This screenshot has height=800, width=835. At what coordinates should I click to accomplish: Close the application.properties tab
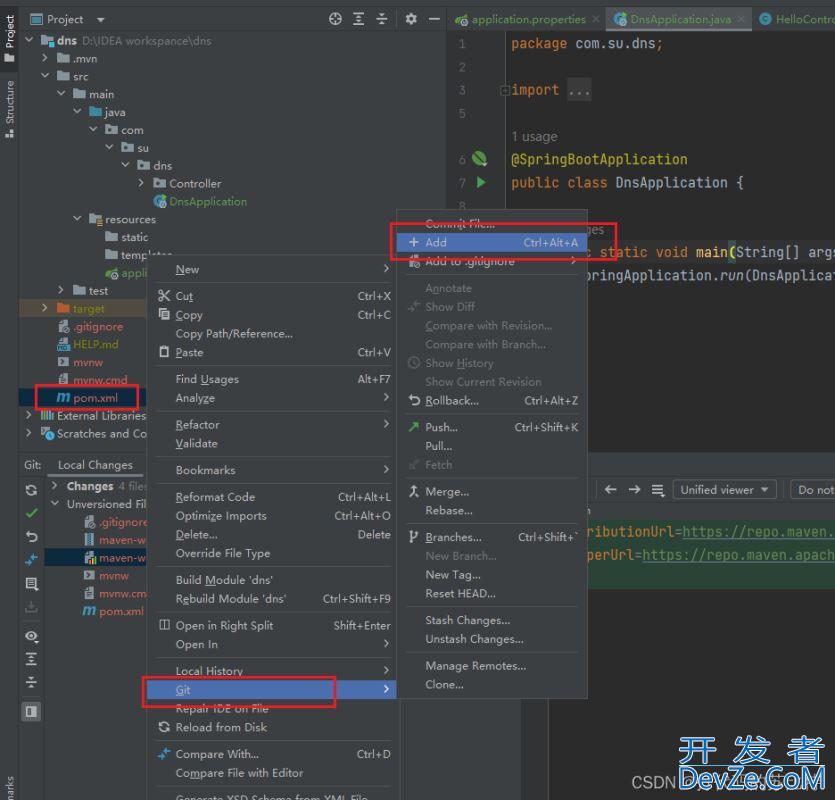[x=596, y=19]
